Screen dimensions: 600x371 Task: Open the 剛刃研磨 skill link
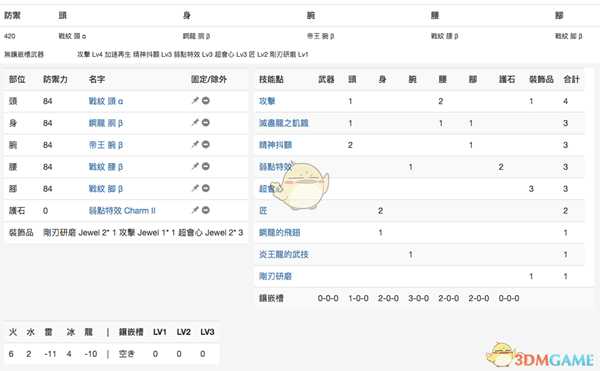point(275,276)
